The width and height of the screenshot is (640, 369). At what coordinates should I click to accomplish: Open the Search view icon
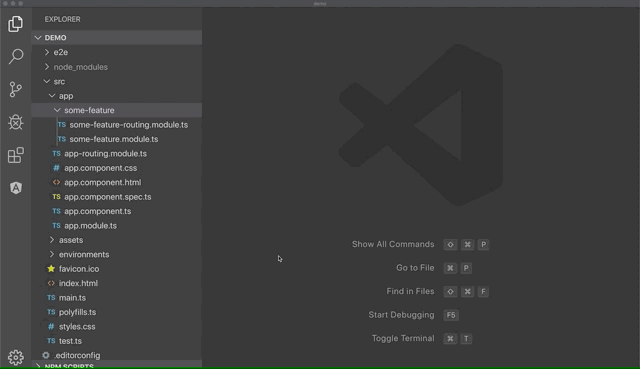16,56
